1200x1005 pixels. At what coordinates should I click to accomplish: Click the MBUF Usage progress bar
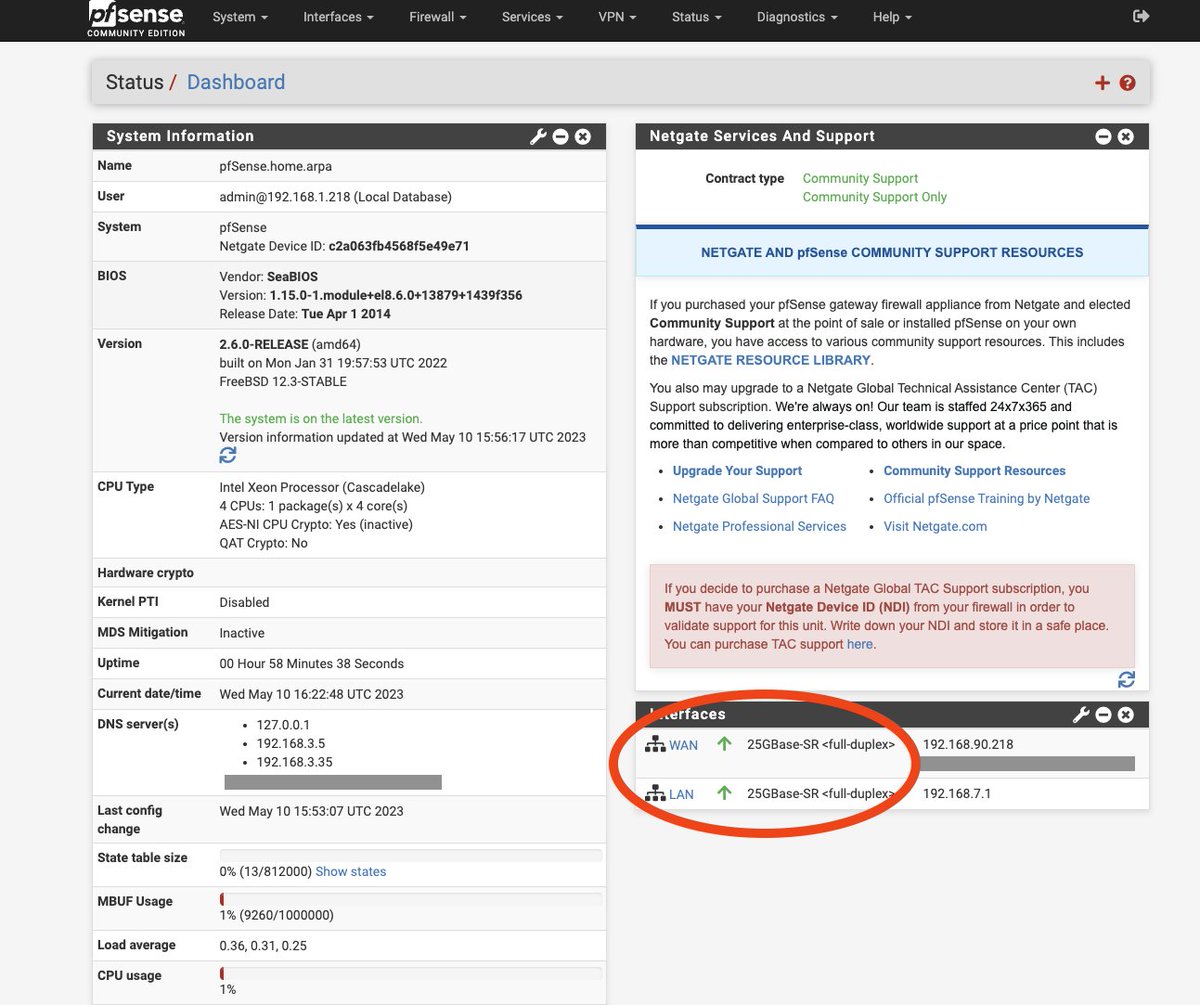point(411,899)
